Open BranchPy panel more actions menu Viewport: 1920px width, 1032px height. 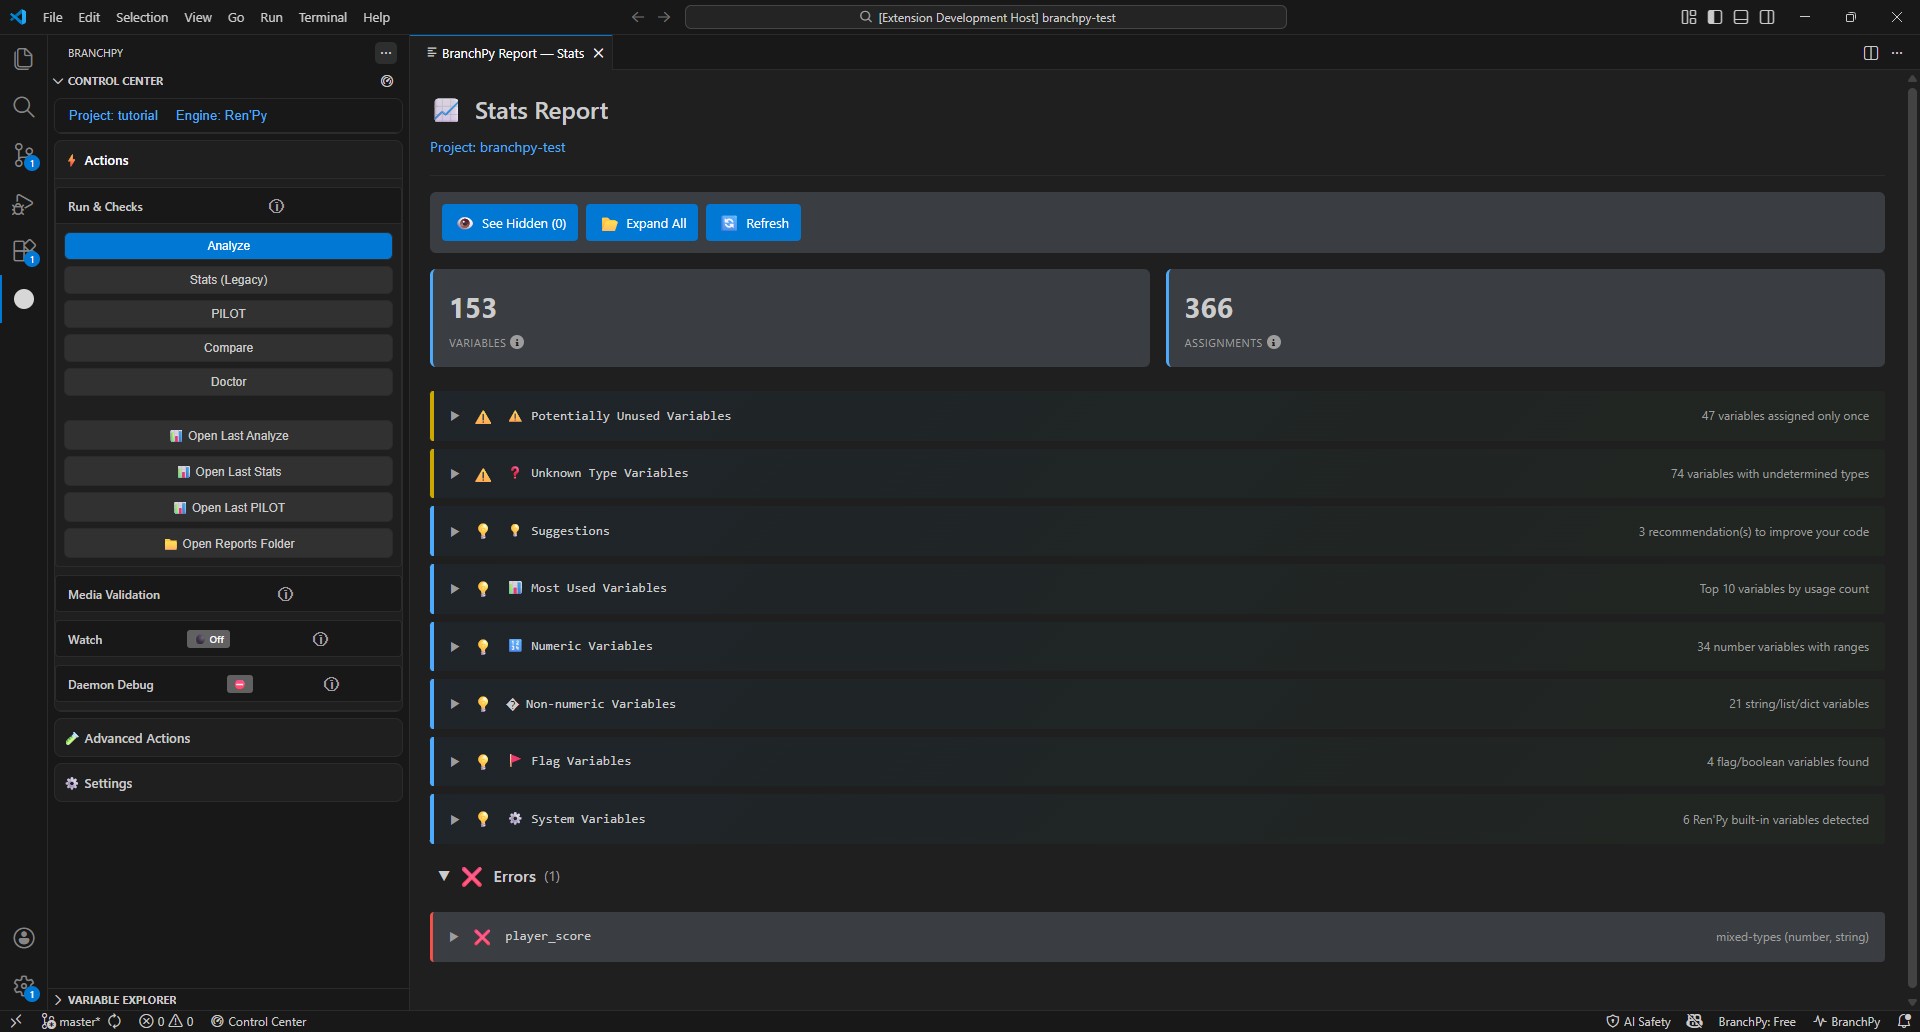386,53
